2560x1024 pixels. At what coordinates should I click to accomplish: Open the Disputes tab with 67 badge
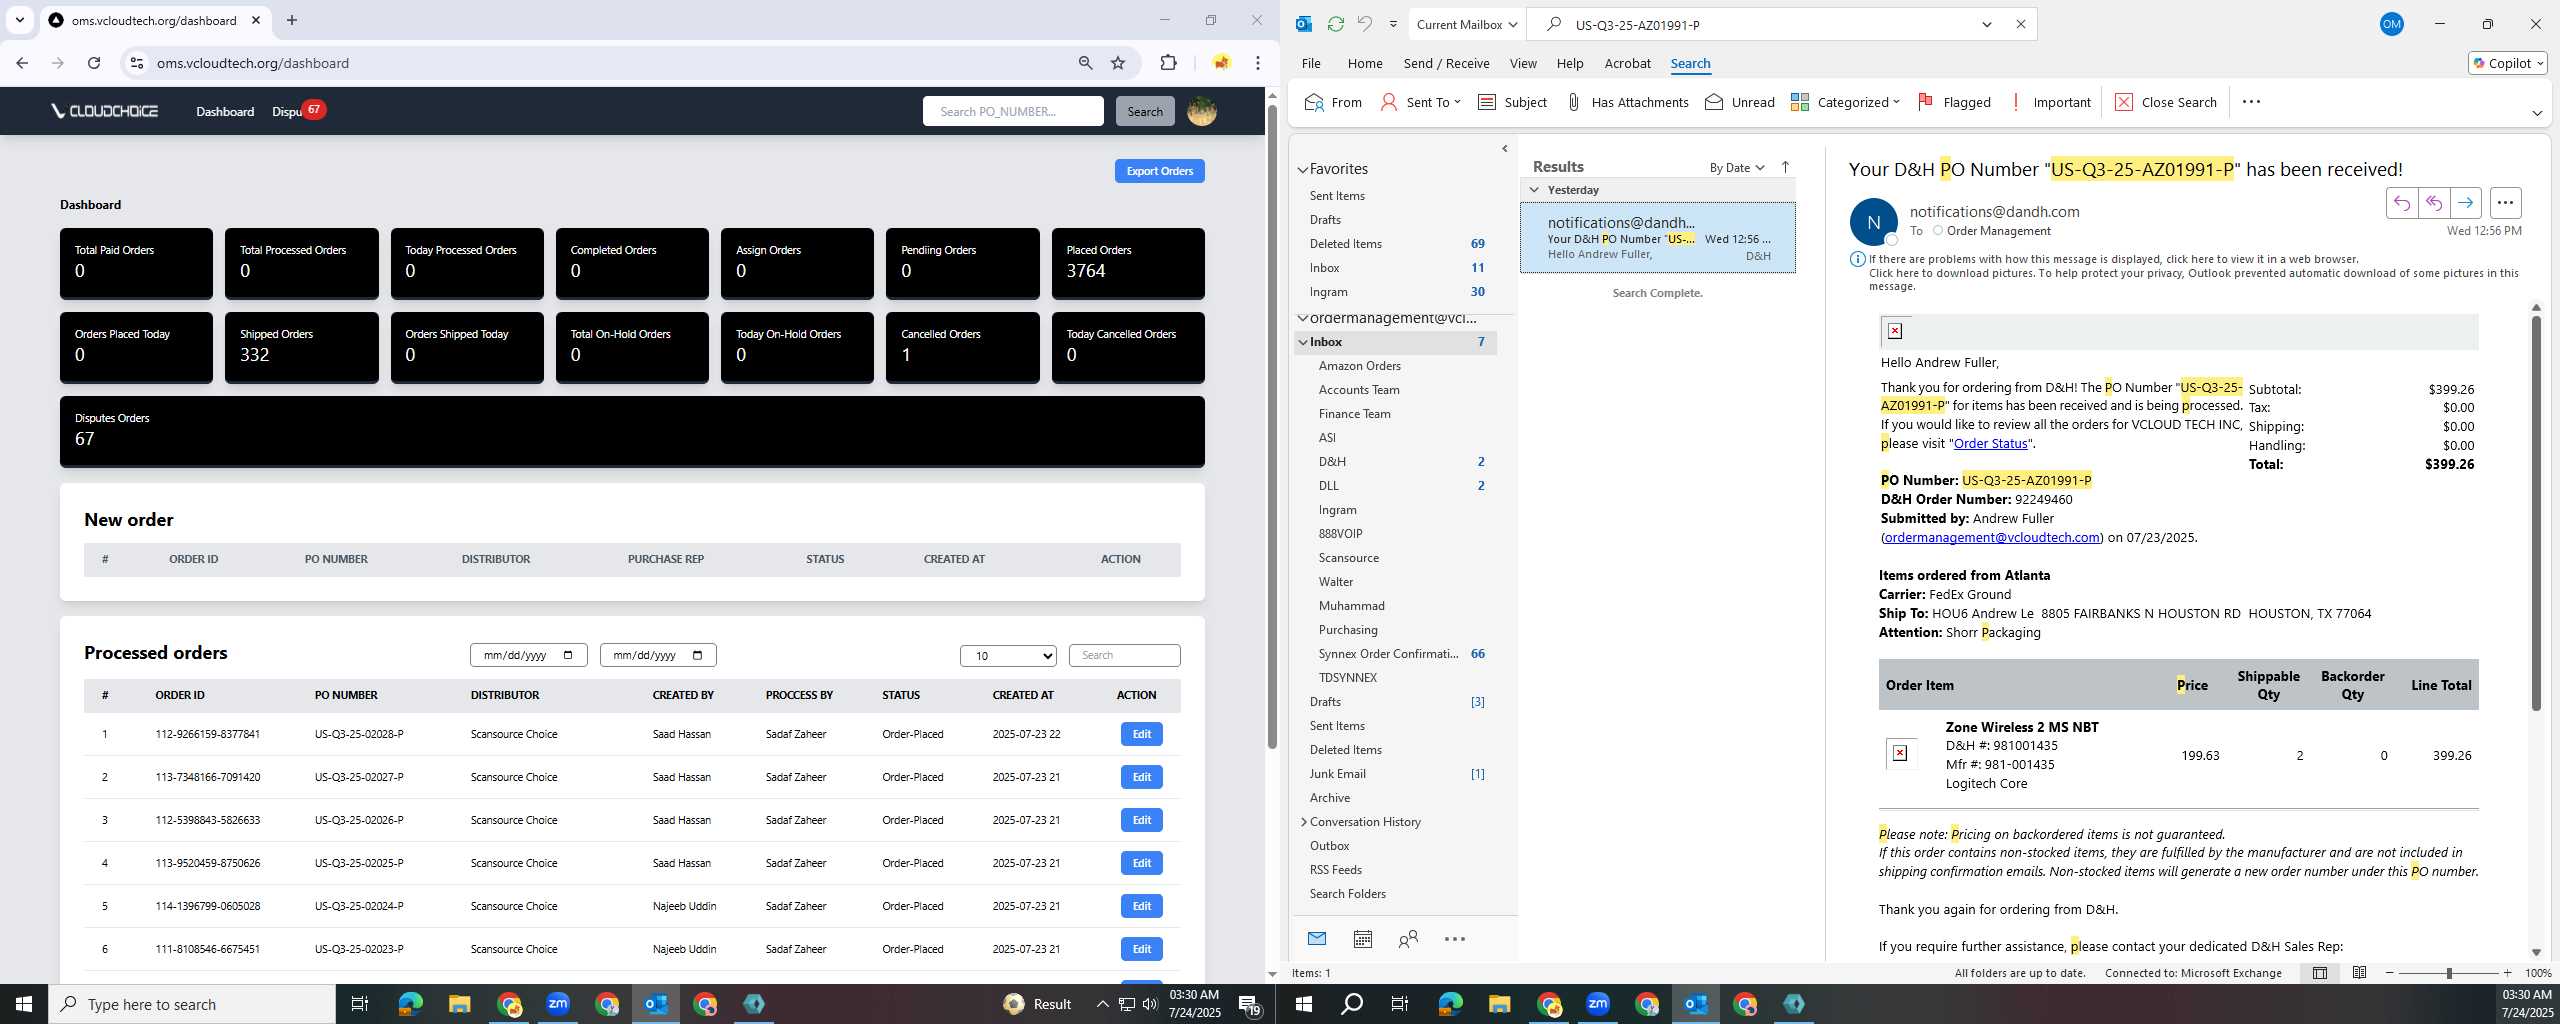click(x=298, y=111)
